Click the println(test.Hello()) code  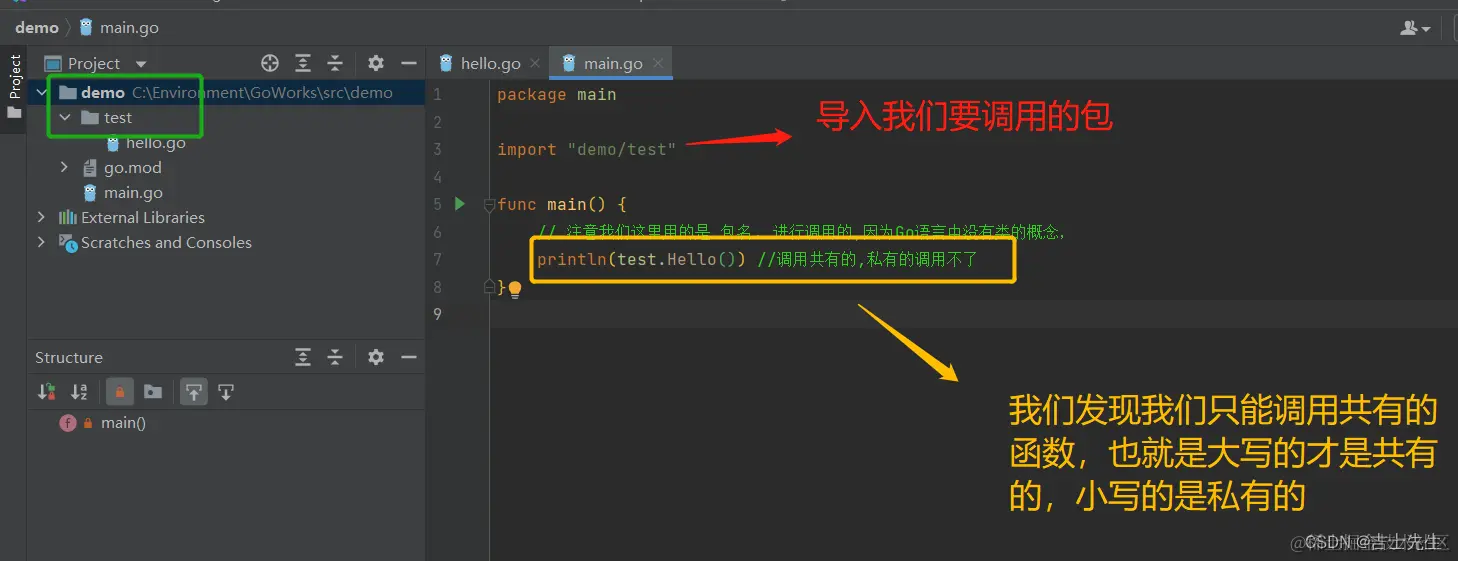[641, 260]
